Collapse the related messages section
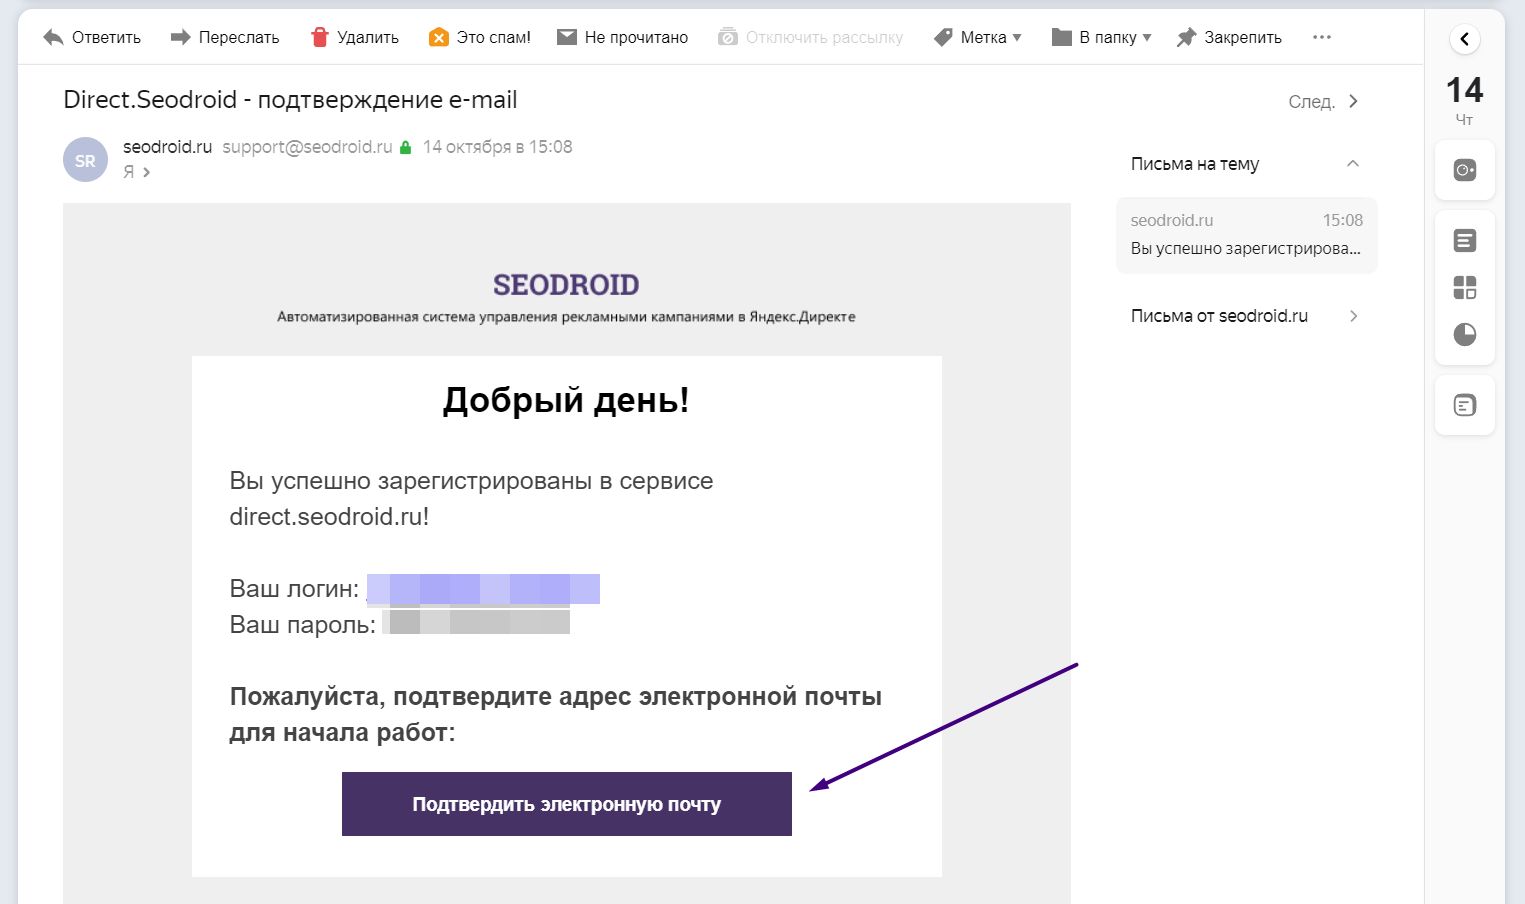 point(1353,164)
